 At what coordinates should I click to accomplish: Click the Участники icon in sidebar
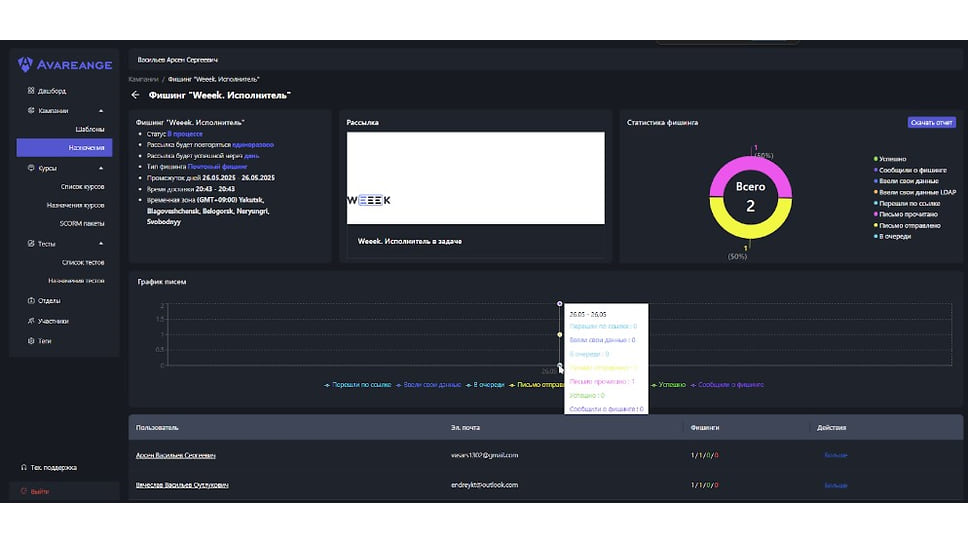click(31, 321)
